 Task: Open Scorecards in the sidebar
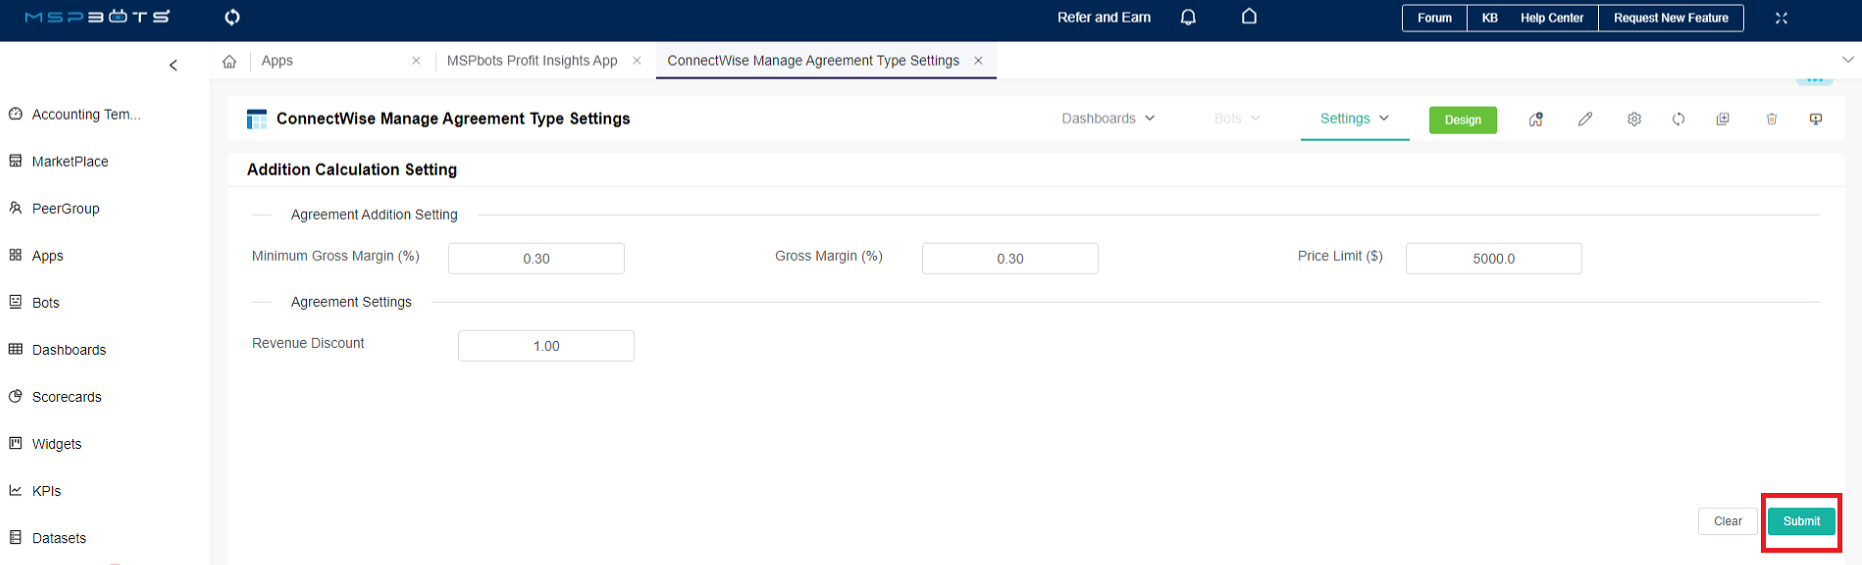click(66, 397)
